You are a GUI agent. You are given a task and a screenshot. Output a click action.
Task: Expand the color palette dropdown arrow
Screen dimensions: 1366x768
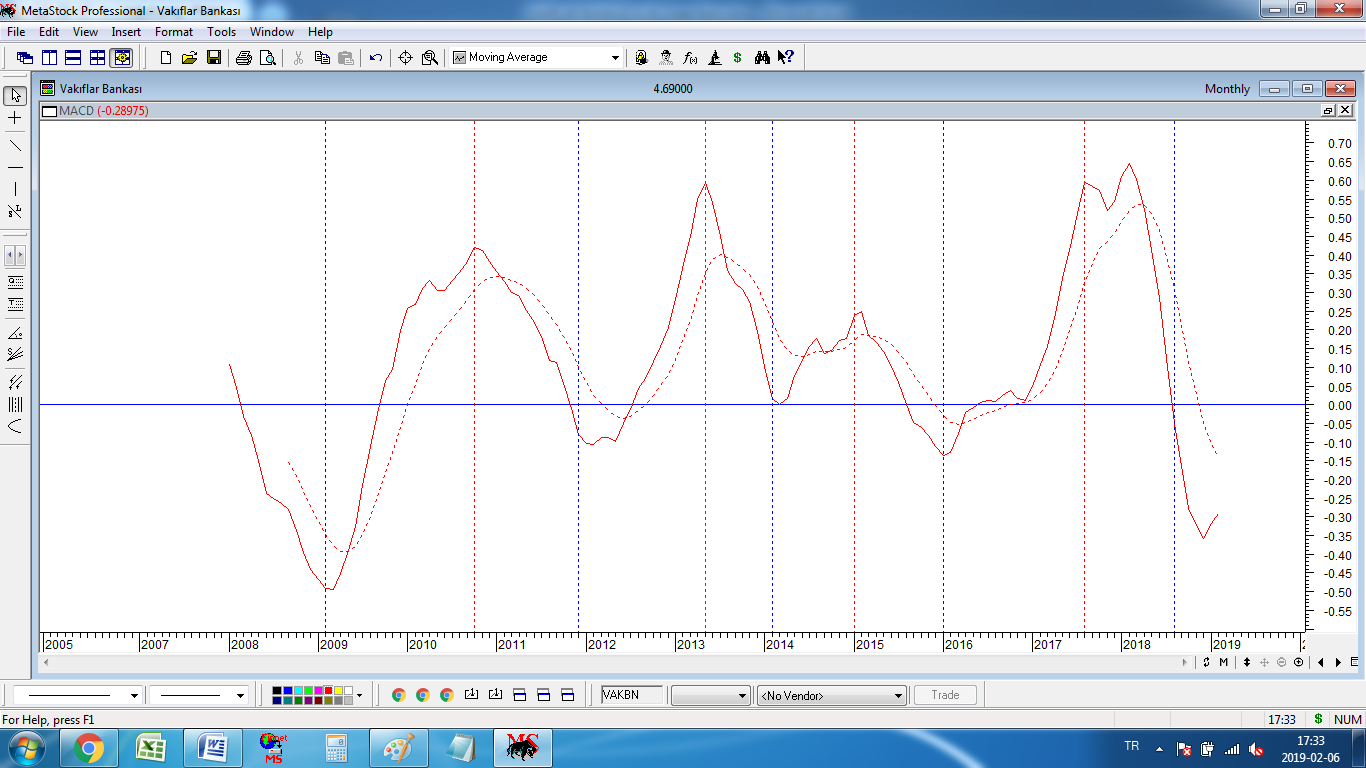pyautogui.click(x=359, y=695)
